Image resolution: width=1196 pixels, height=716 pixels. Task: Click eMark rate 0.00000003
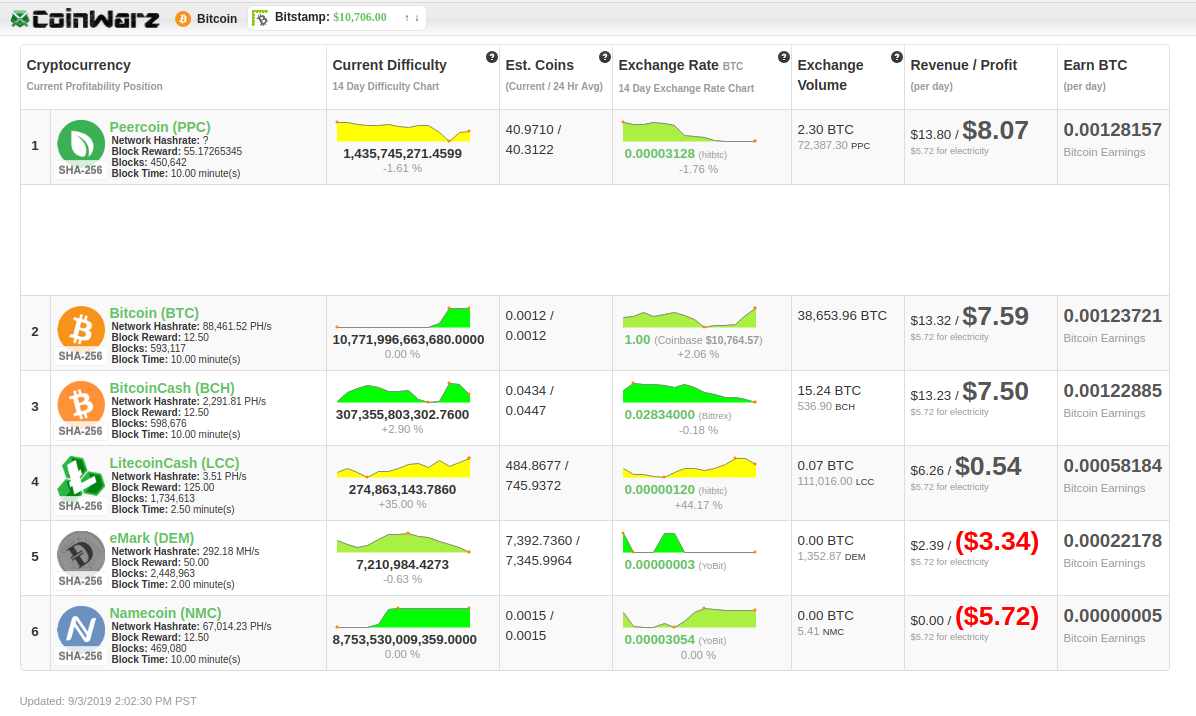click(659, 565)
